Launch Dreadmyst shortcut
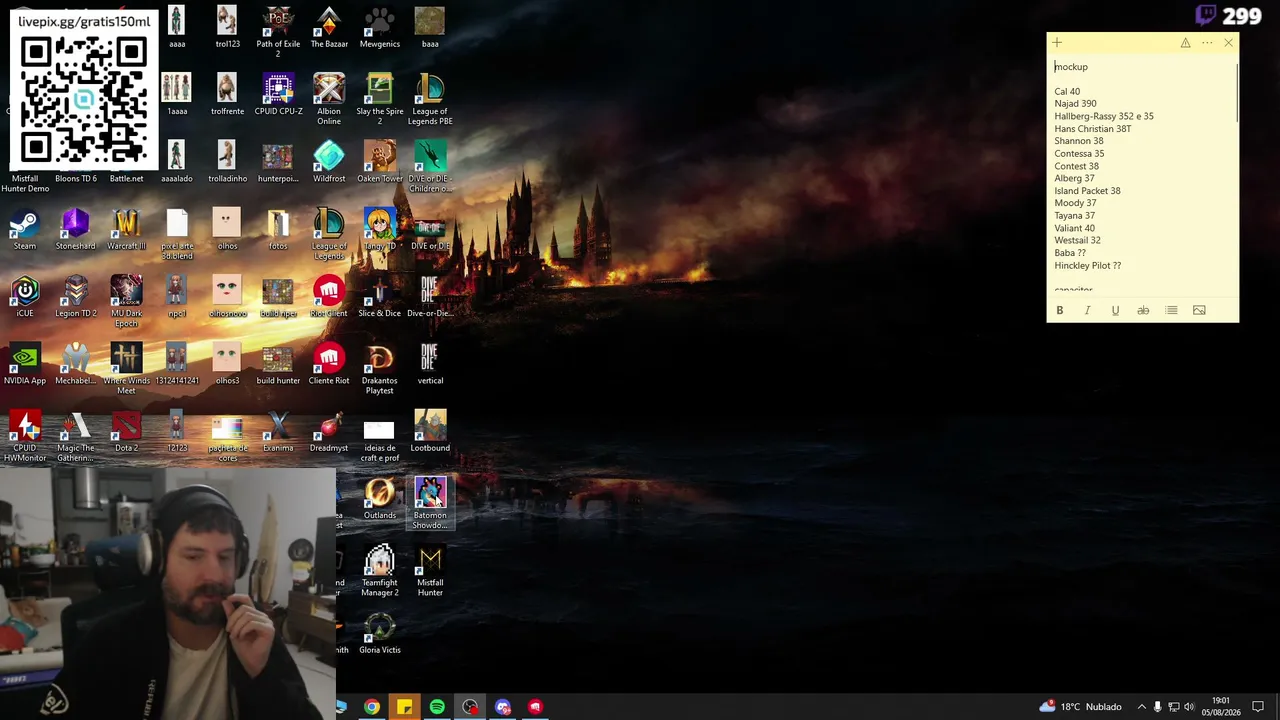This screenshot has width=1280, height=720. [x=329, y=430]
